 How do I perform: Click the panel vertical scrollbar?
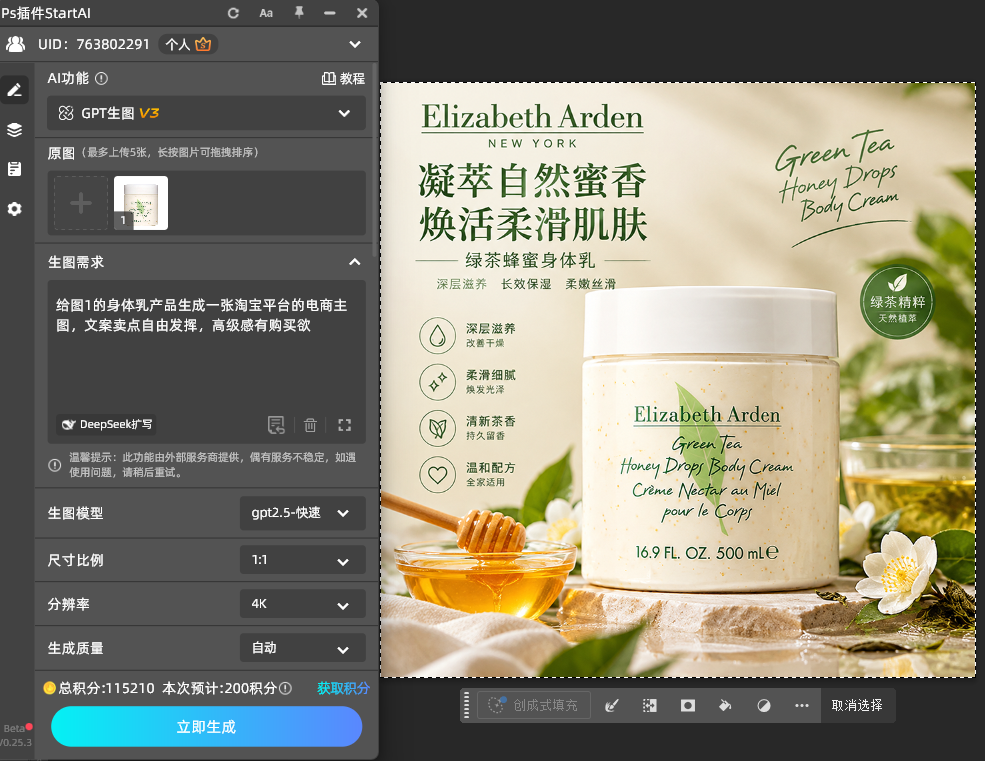click(375, 160)
